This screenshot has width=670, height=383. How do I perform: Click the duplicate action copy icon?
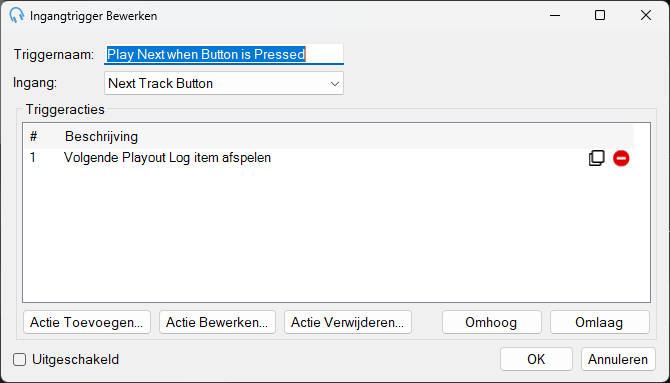click(597, 158)
